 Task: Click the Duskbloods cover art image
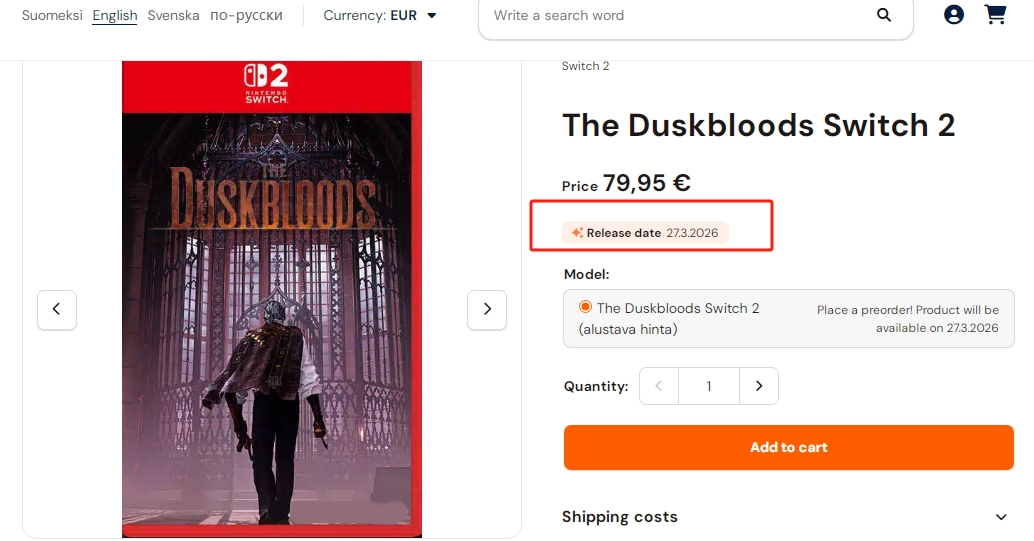[271, 300]
